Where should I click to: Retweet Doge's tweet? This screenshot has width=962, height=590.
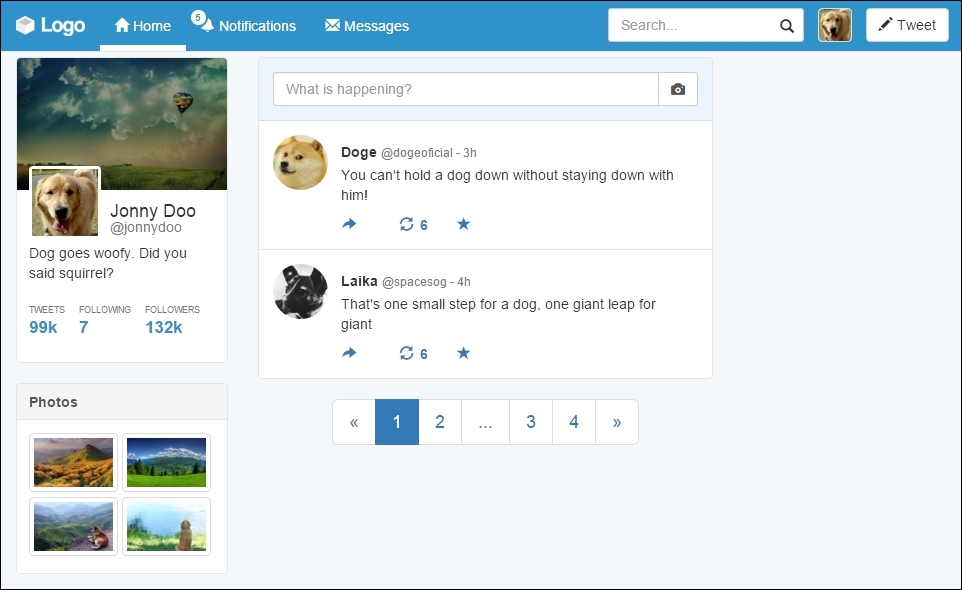pos(407,224)
